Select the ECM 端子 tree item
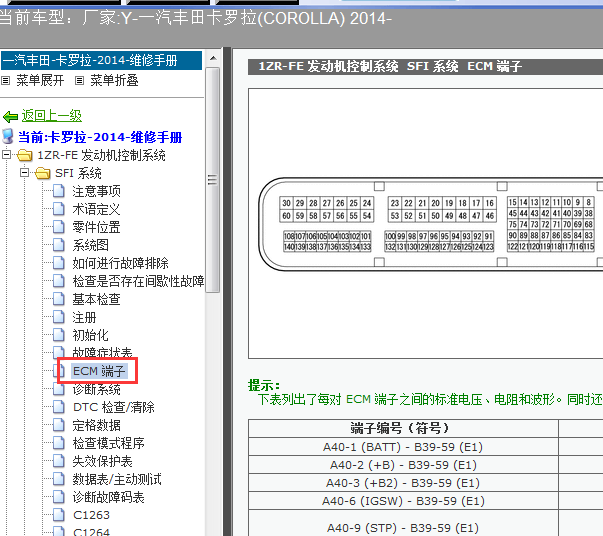The width and height of the screenshot is (603, 536). coord(99,371)
